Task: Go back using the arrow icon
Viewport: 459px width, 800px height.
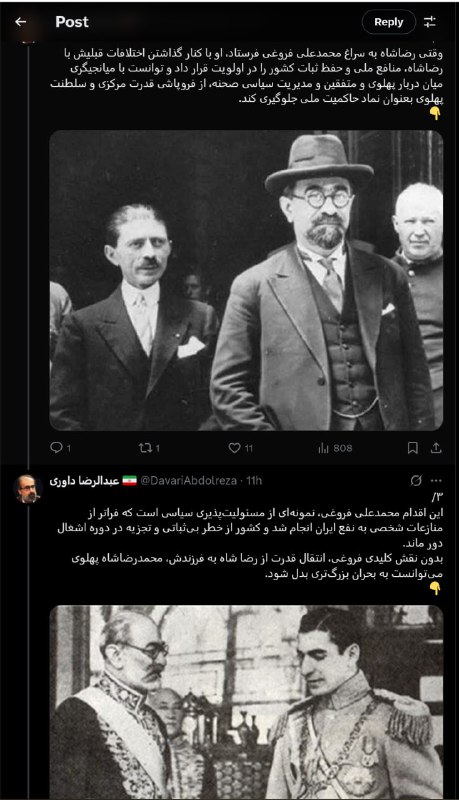Action: point(20,22)
